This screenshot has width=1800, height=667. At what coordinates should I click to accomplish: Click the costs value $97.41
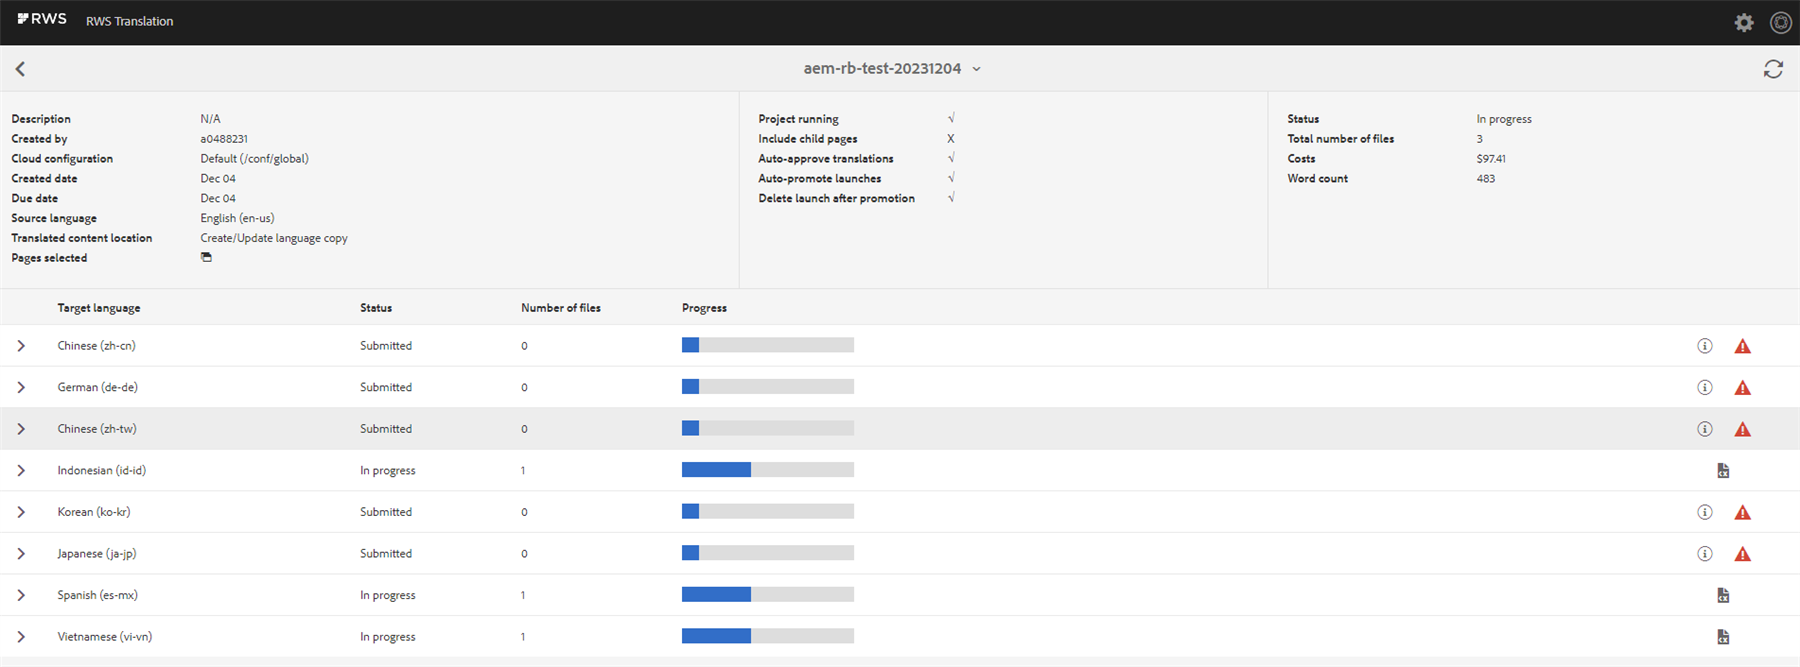(x=1491, y=158)
